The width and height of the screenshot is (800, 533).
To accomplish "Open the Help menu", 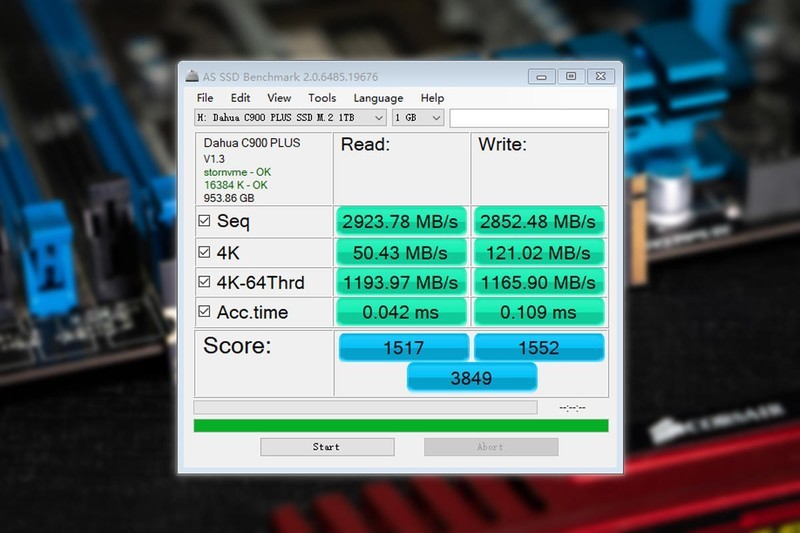I will click(x=432, y=98).
